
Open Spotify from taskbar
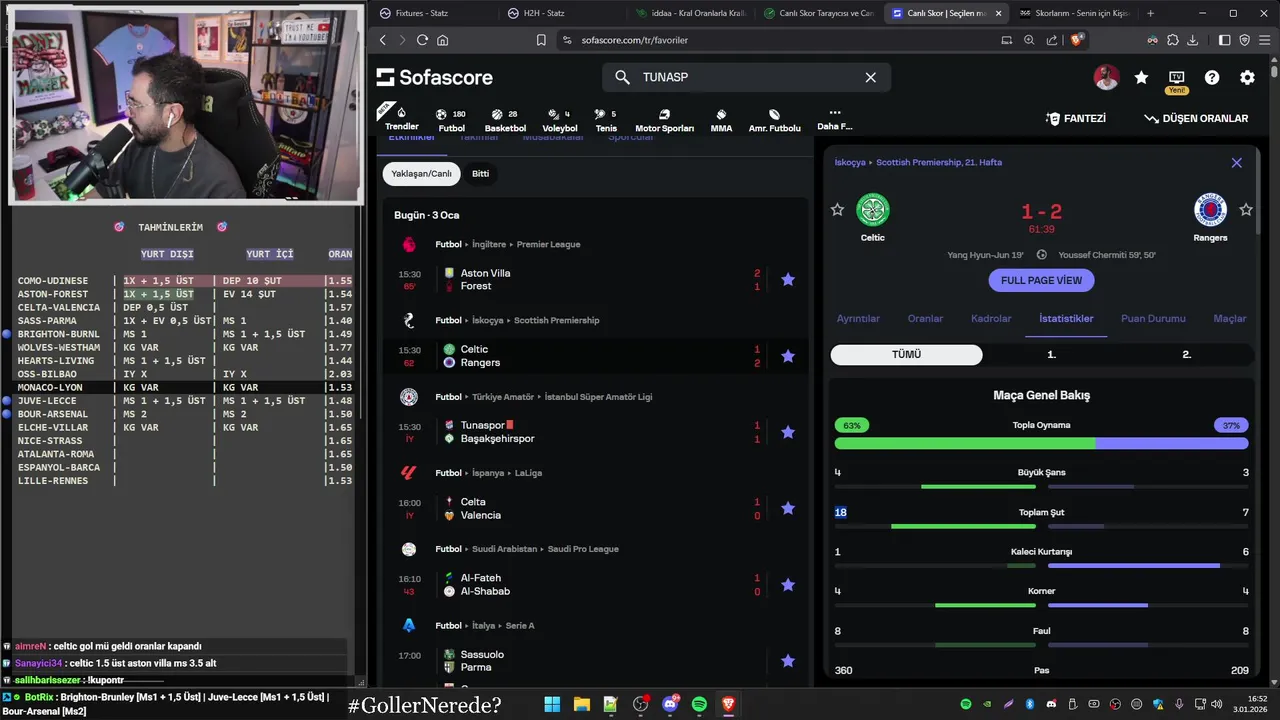(699, 704)
